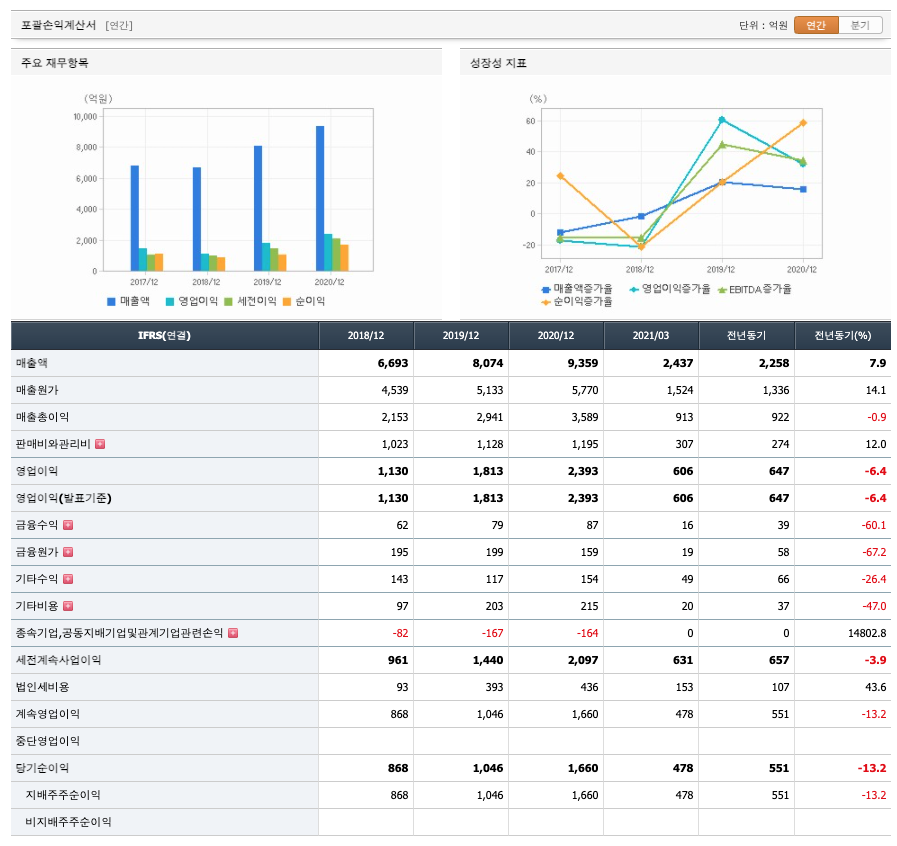Click the 매출액 row label
Screen dimensions: 897x846
pyautogui.click(x=32, y=363)
